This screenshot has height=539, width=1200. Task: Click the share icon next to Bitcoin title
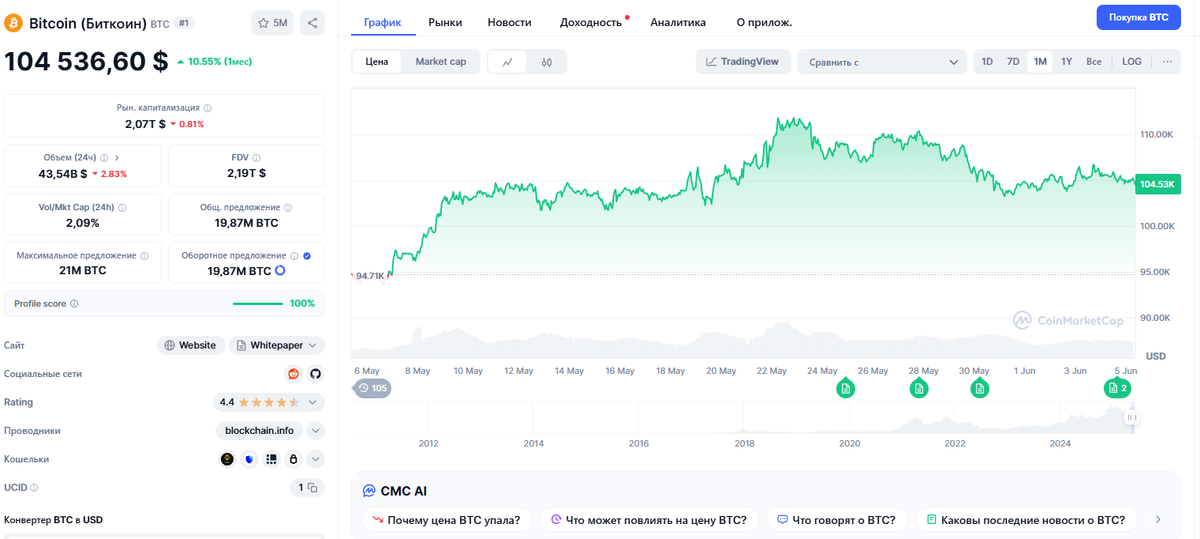click(x=311, y=22)
